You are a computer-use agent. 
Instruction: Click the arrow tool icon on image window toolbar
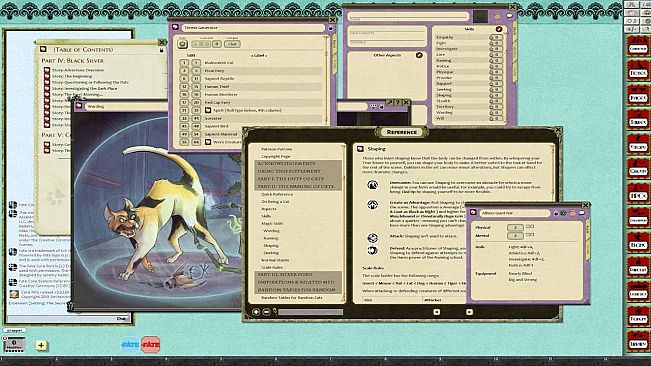(x=389, y=102)
